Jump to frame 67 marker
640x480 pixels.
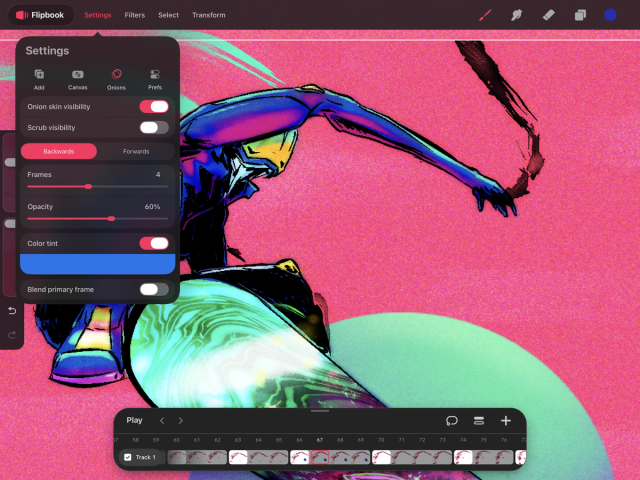tap(320, 440)
